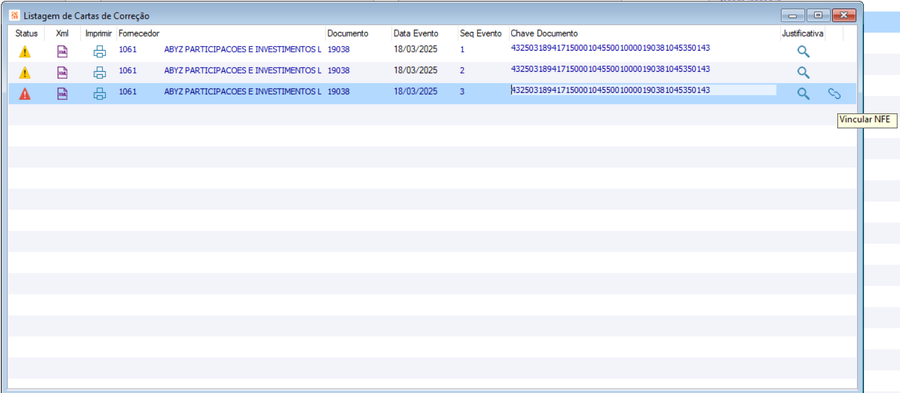Print the correction letter for Seq Evento 2
The image size is (900, 393).
(100, 73)
